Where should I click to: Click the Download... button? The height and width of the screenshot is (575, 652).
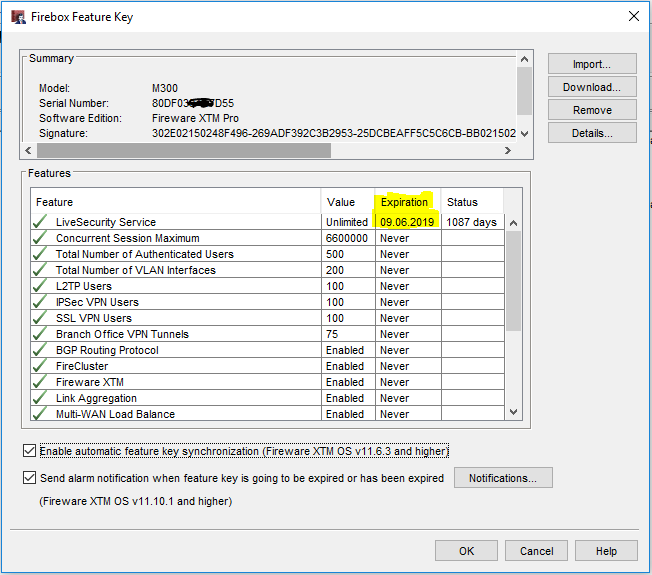pyautogui.click(x=592, y=87)
